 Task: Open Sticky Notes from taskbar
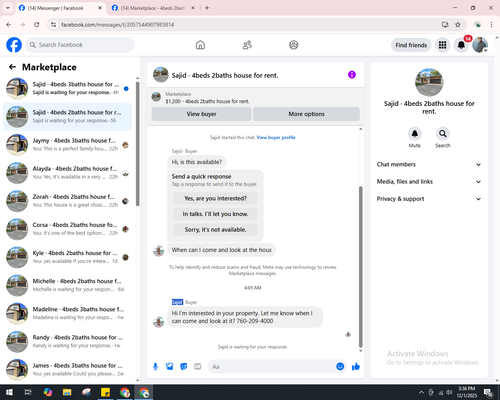pos(106,392)
